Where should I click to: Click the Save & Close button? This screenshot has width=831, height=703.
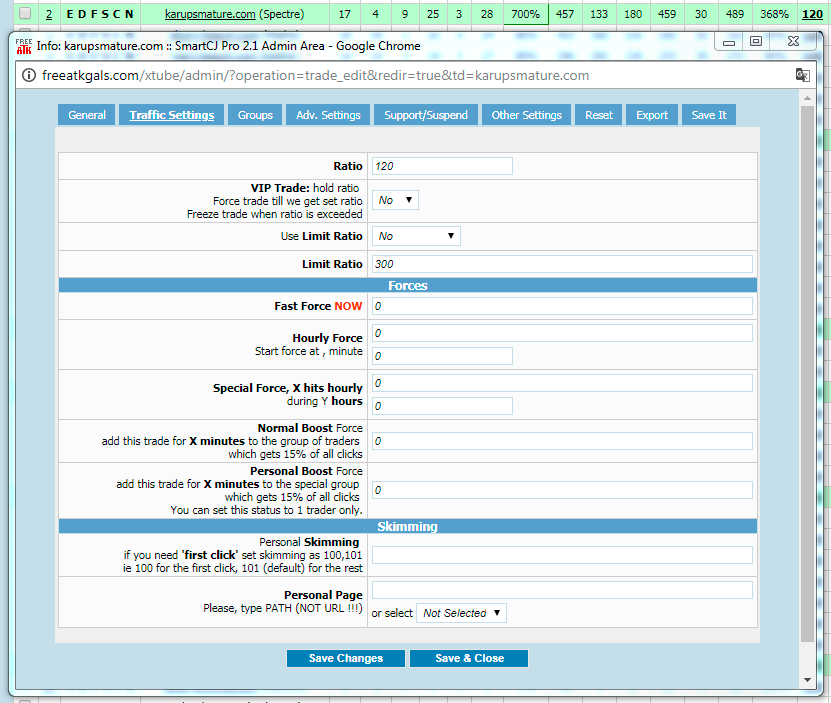coord(469,658)
